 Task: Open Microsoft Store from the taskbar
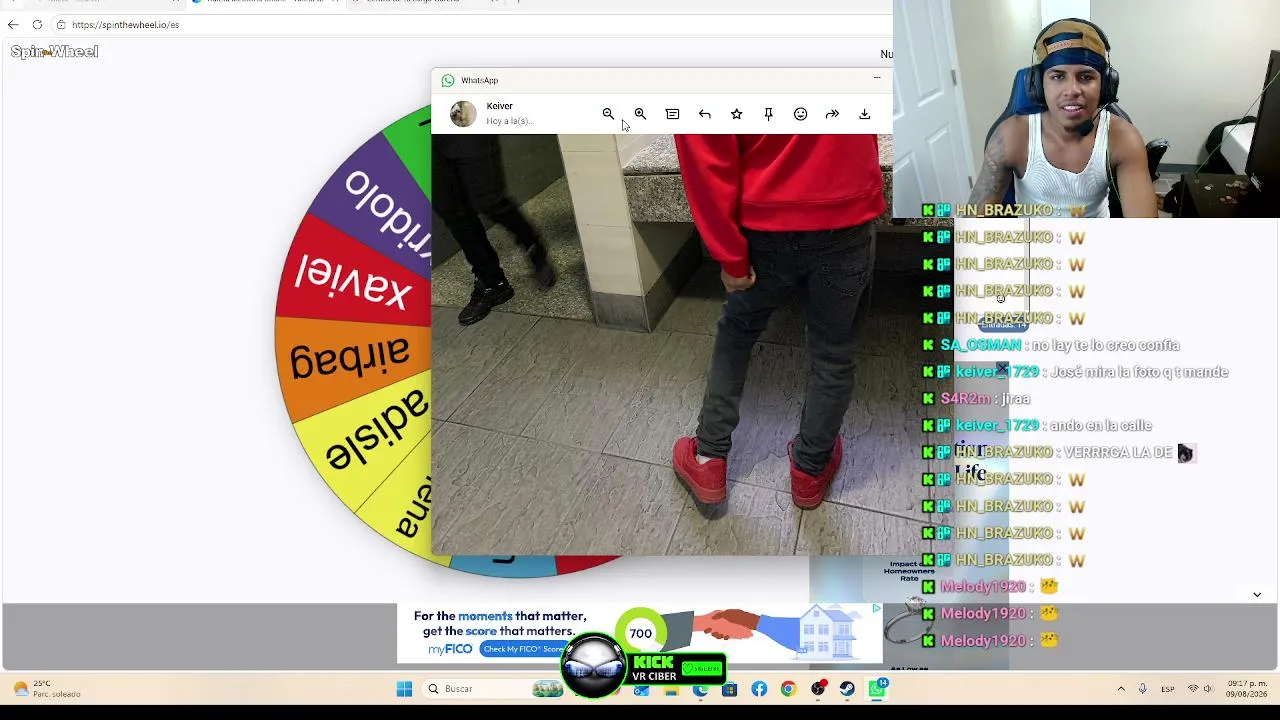coord(730,689)
